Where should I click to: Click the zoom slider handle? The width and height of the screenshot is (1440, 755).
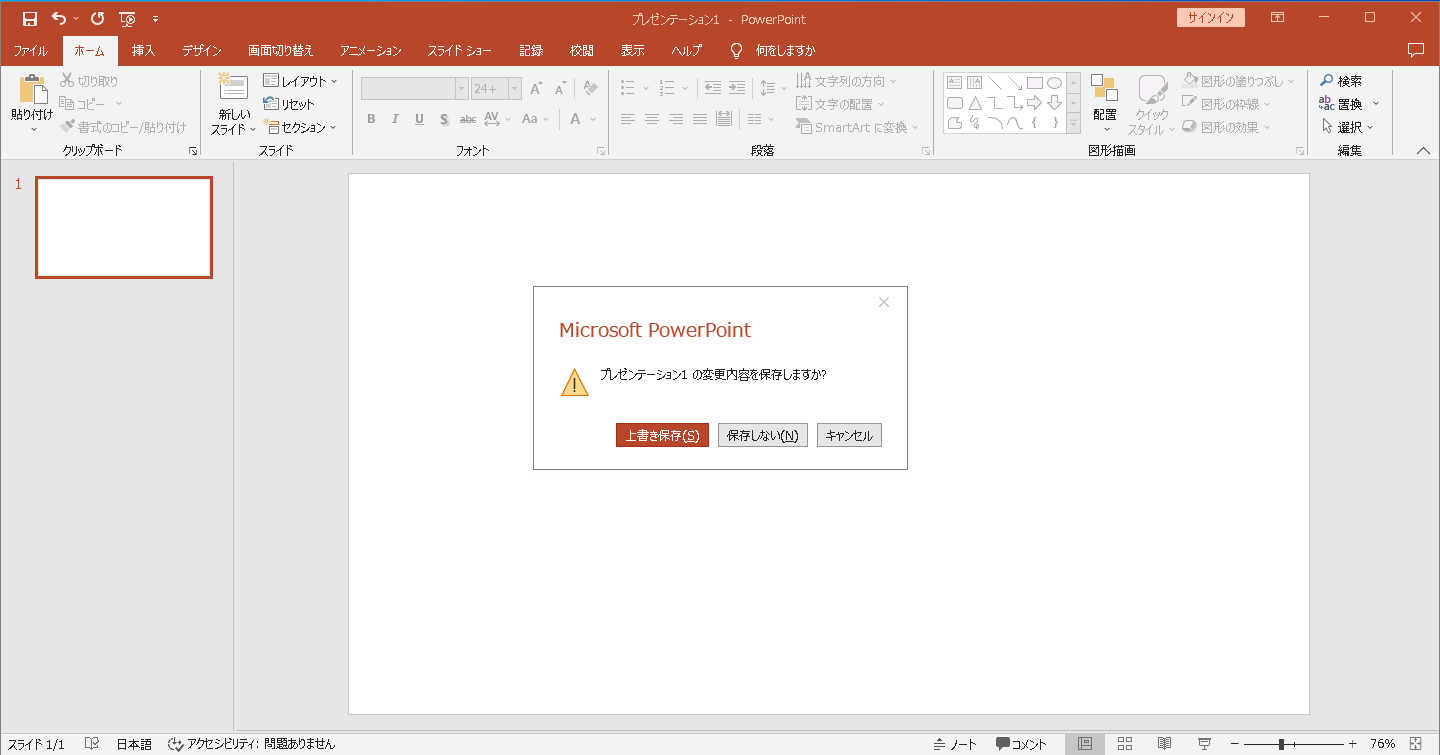point(1281,744)
